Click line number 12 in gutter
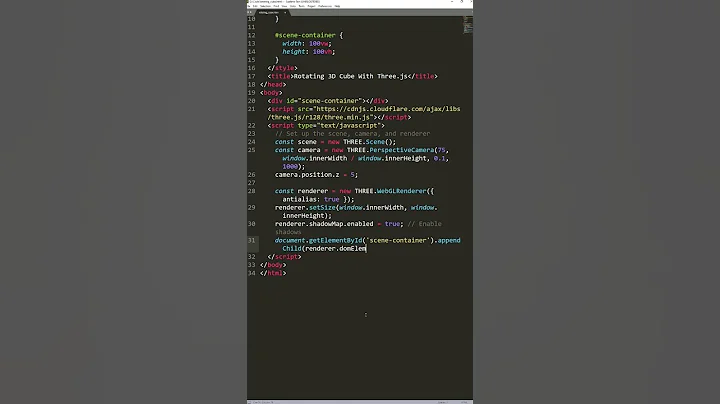720x404 pixels. 251,35
